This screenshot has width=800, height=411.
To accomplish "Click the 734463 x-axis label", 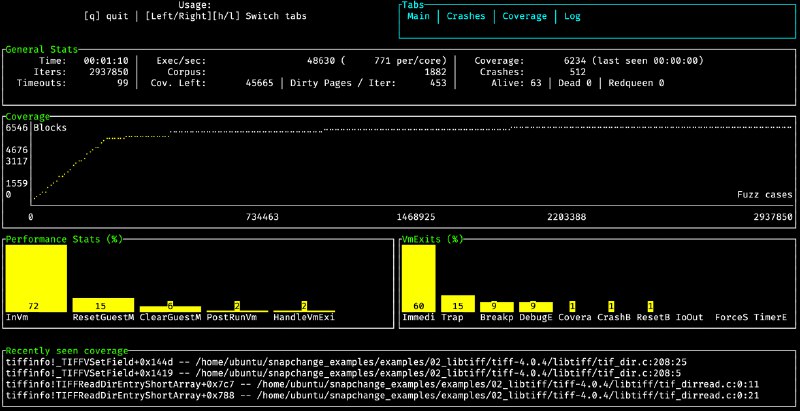I will [x=262, y=217].
